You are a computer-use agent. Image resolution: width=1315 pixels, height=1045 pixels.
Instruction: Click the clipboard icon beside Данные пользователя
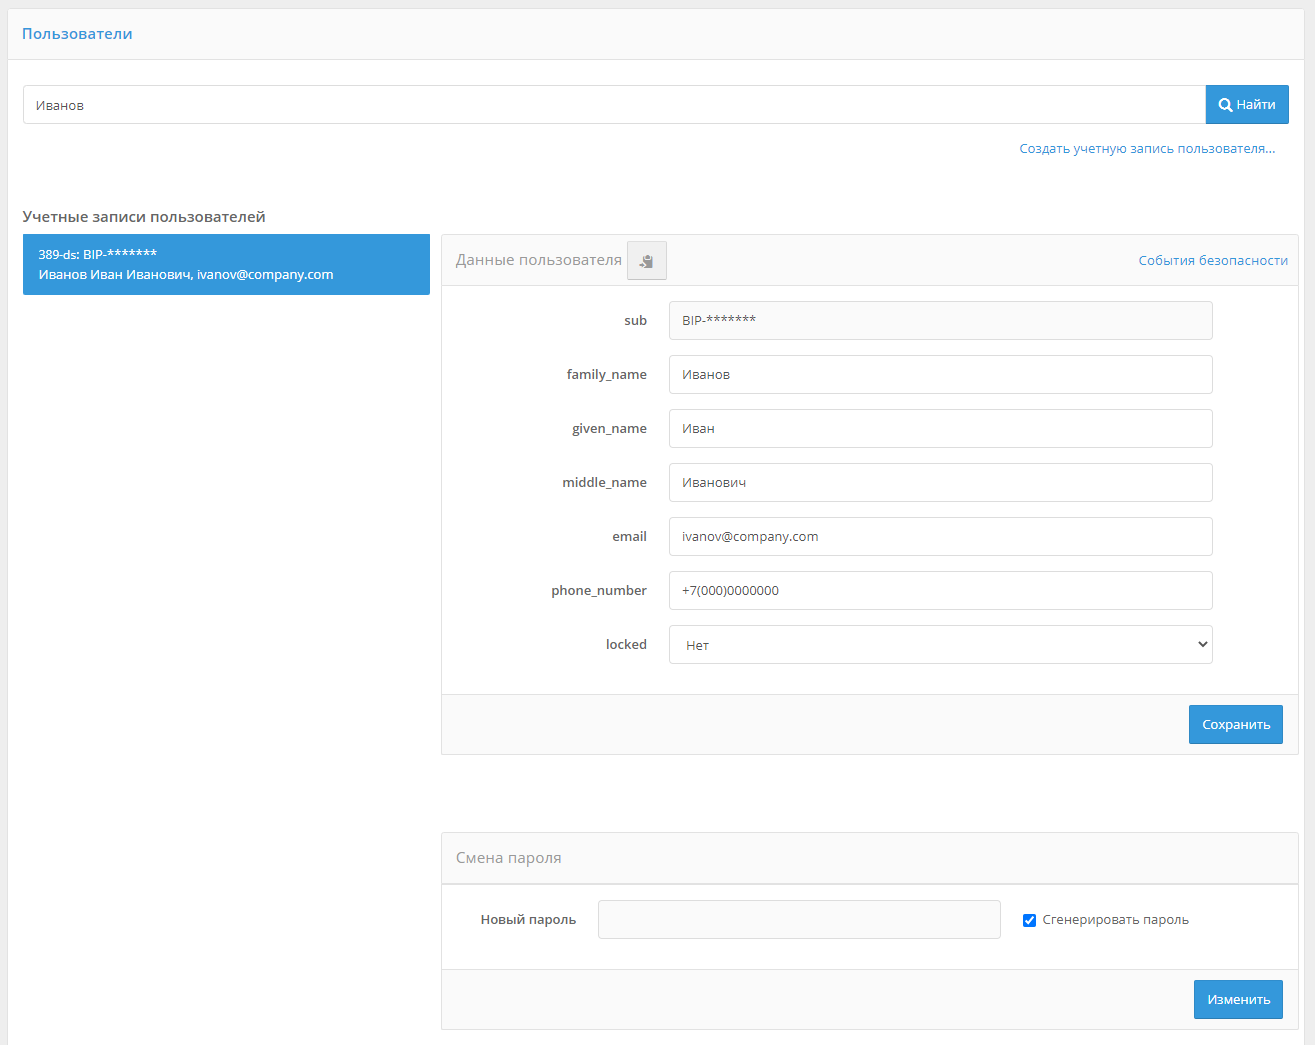[646, 261]
